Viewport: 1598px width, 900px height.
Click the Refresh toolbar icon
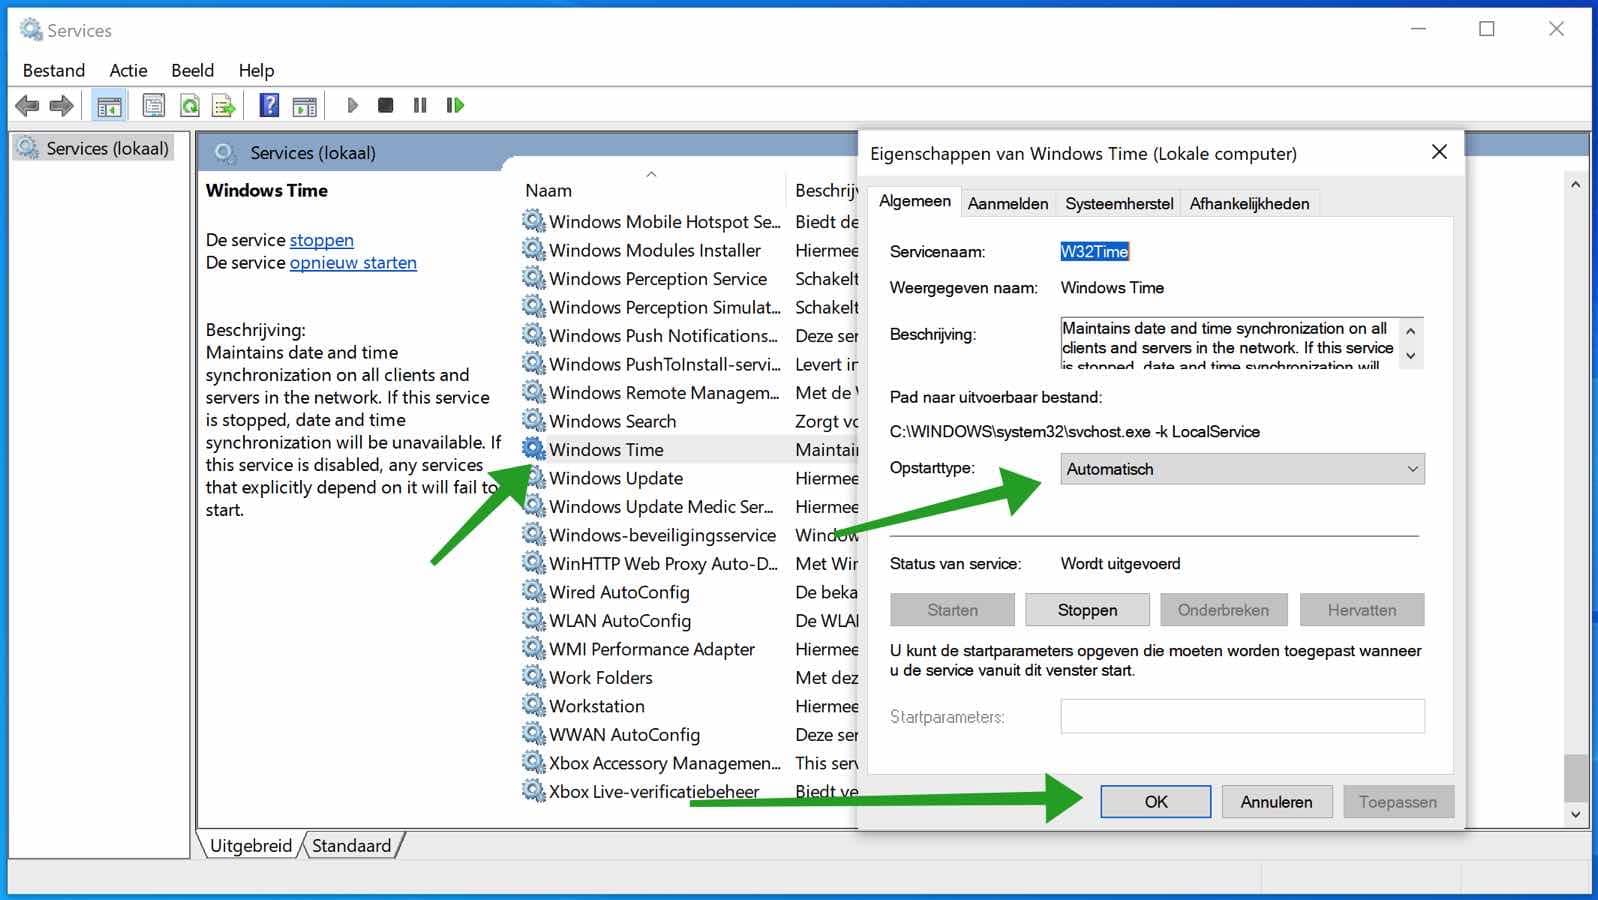189,105
